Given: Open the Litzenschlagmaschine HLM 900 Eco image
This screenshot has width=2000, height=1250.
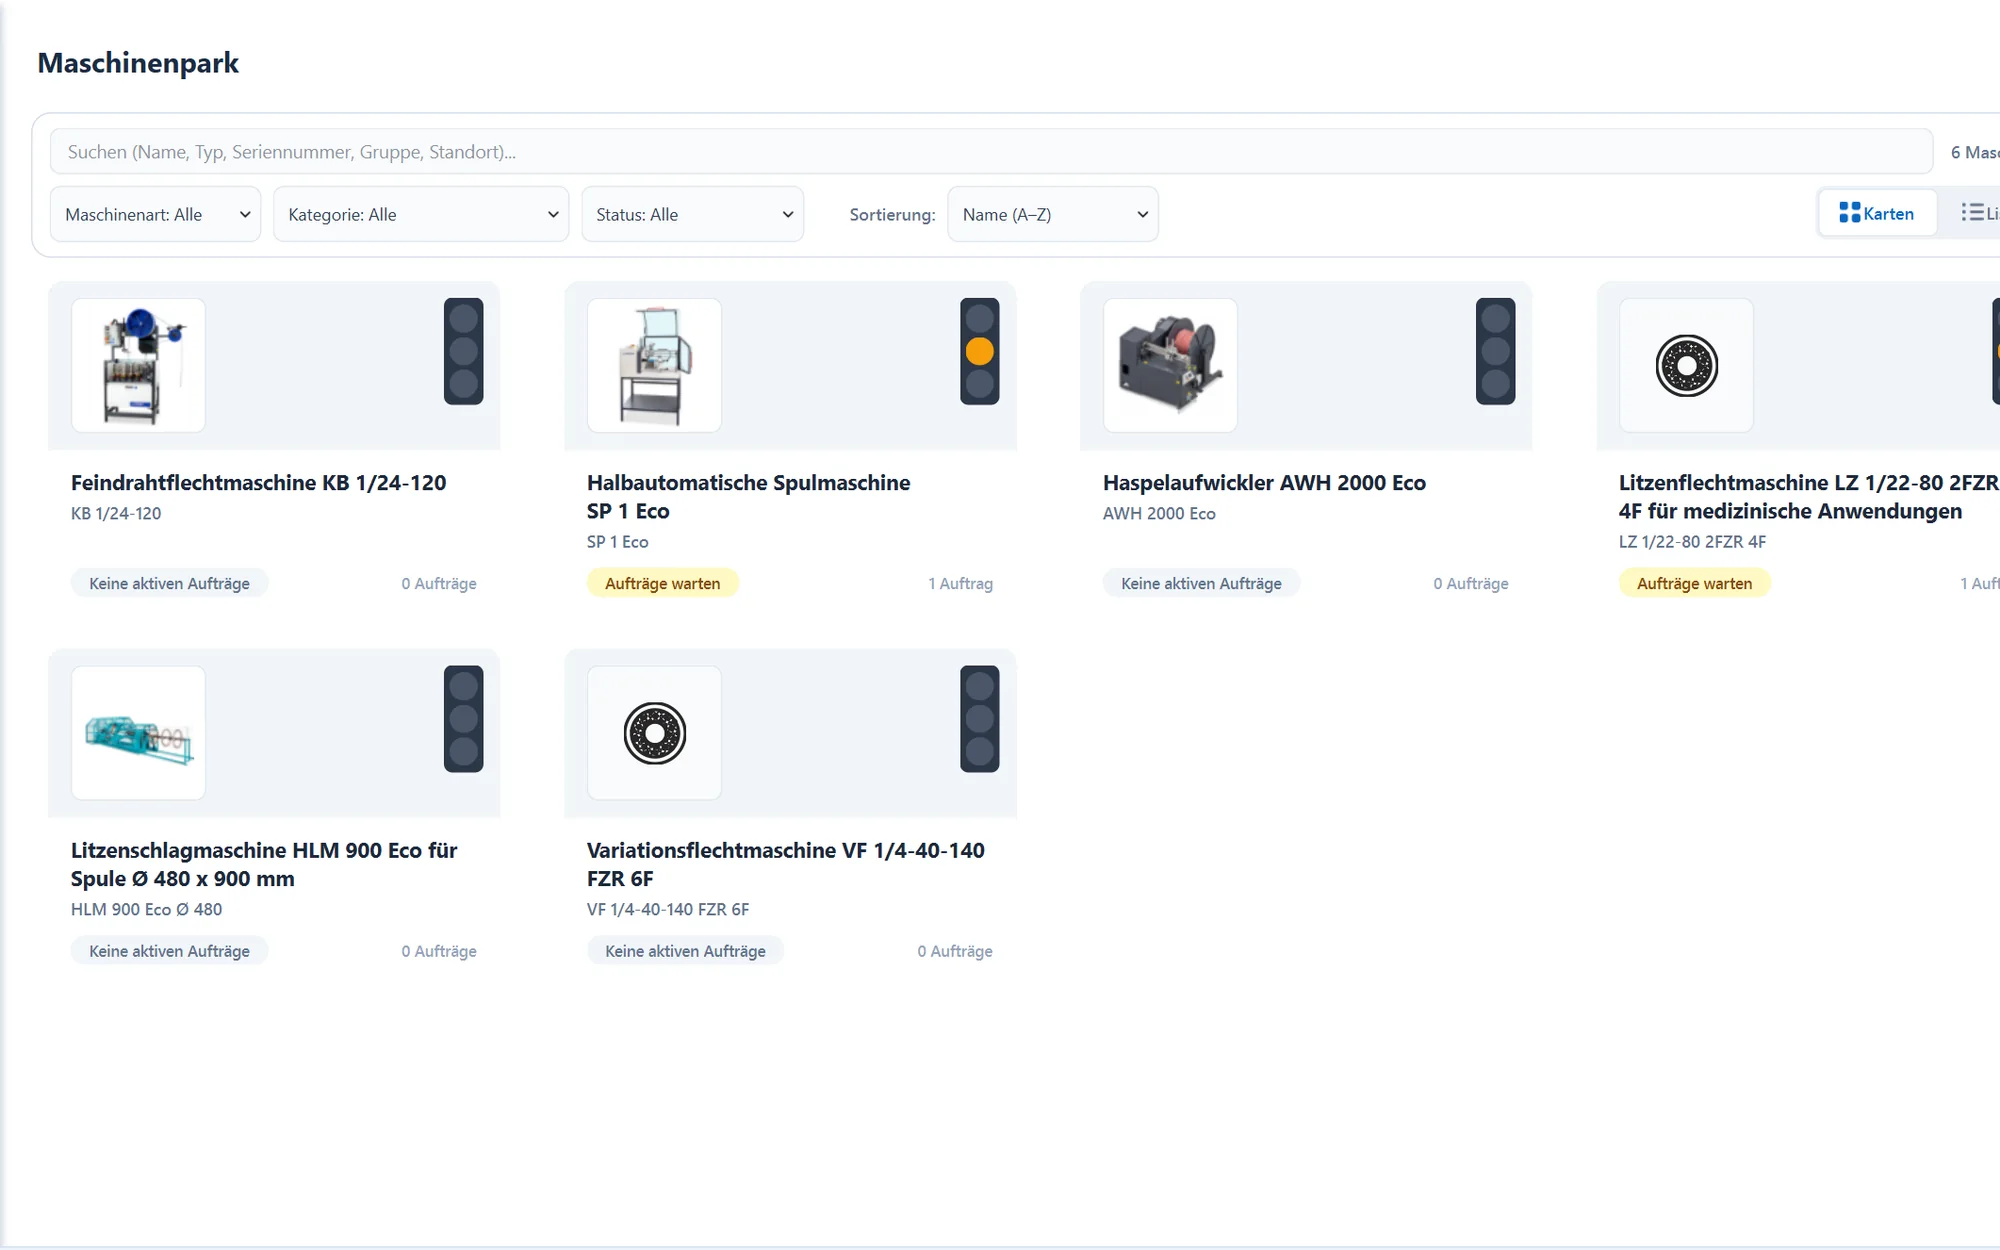Looking at the screenshot, I should (x=138, y=733).
